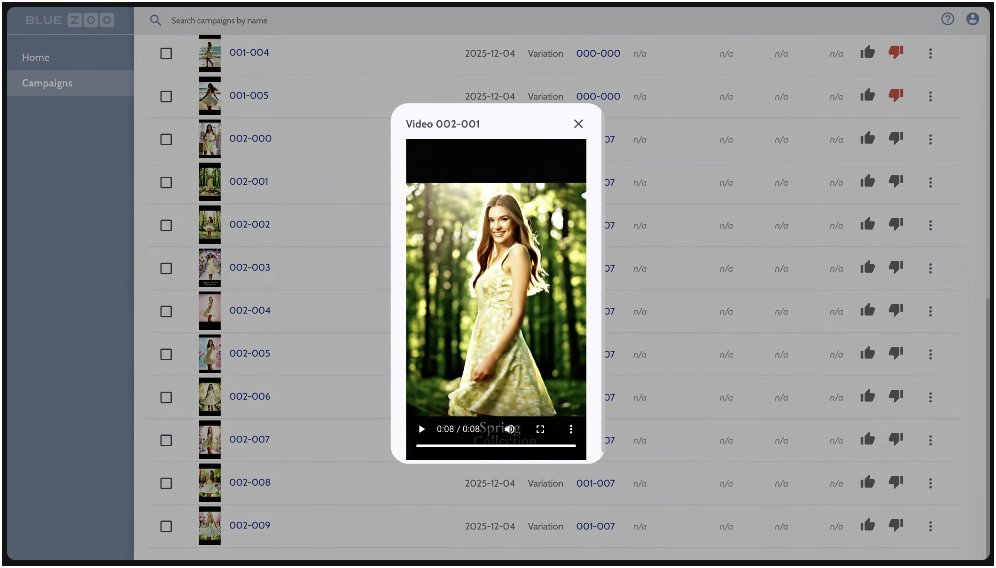This screenshot has width=996, height=568.
Task: Thumbs up video 002-005
Action: tap(868, 354)
